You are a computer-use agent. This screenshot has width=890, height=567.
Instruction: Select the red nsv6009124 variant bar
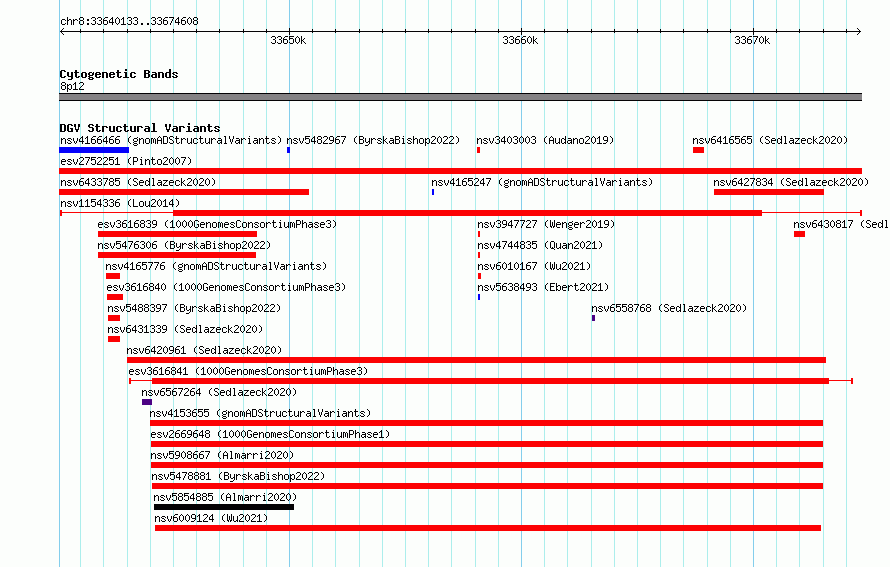pyautogui.click(x=488, y=528)
